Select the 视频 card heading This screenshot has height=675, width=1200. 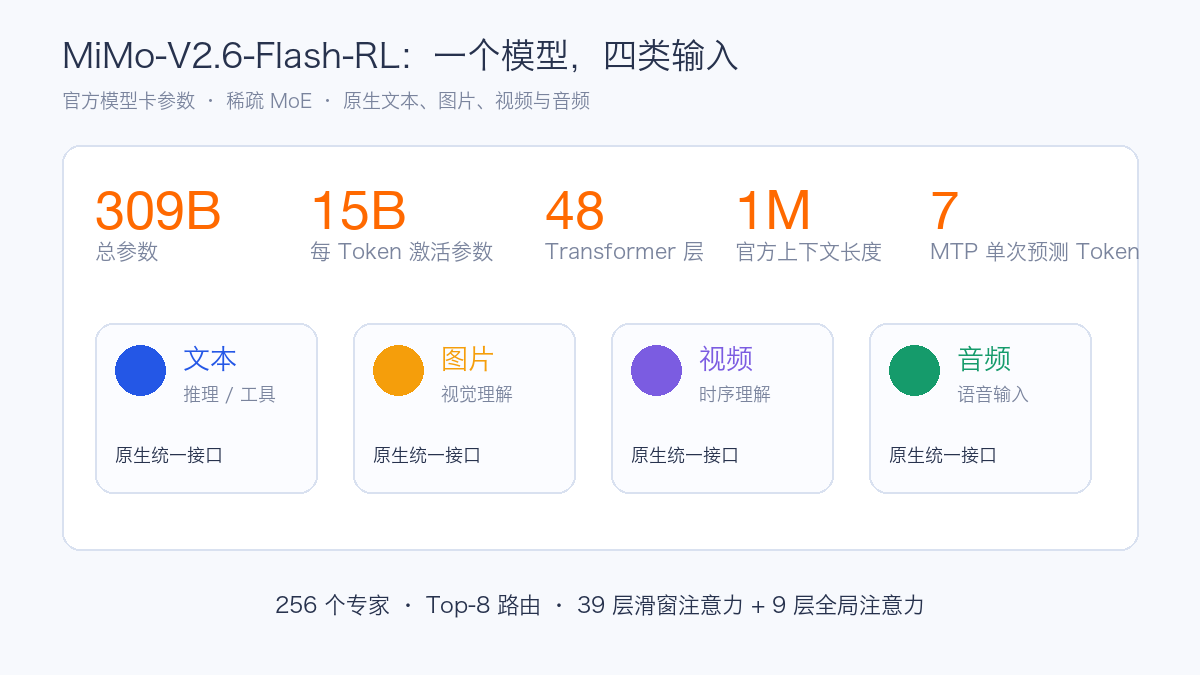point(726,358)
